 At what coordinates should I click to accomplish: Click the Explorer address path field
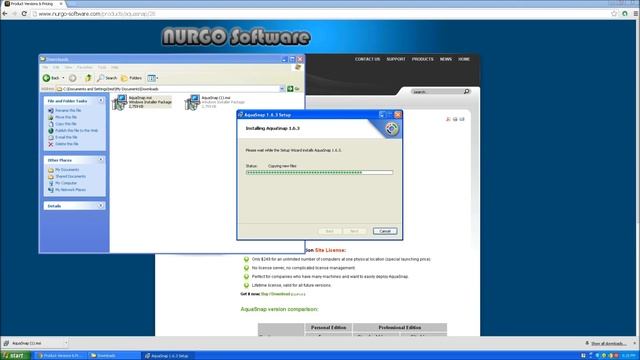point(167,89)
